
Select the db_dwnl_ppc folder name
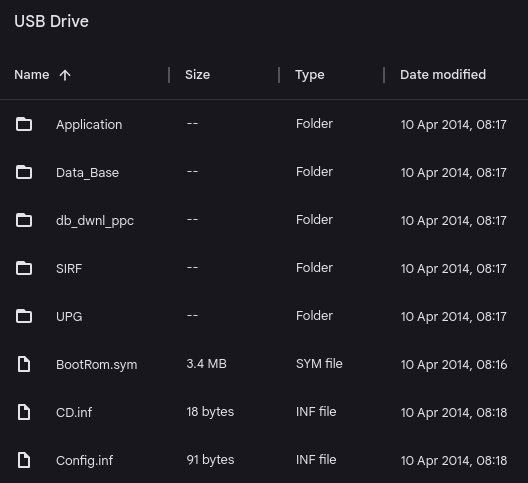tap(95, 221)
